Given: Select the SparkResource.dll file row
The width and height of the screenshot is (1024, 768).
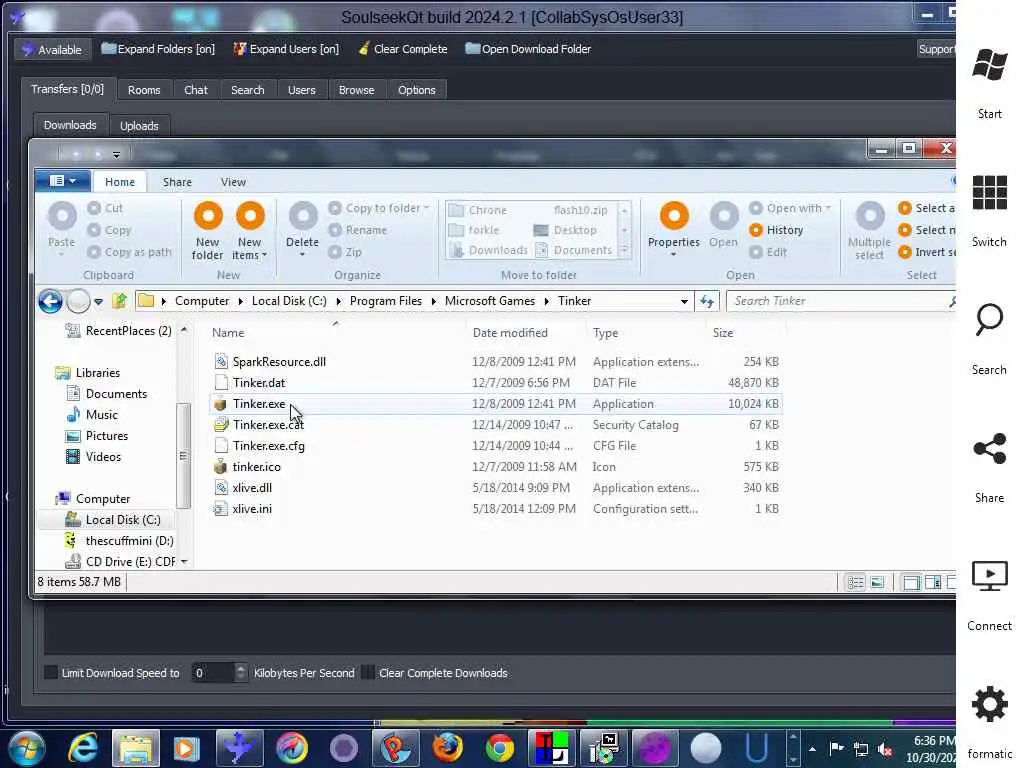Looking at the screenshot, I should point(496,362).
